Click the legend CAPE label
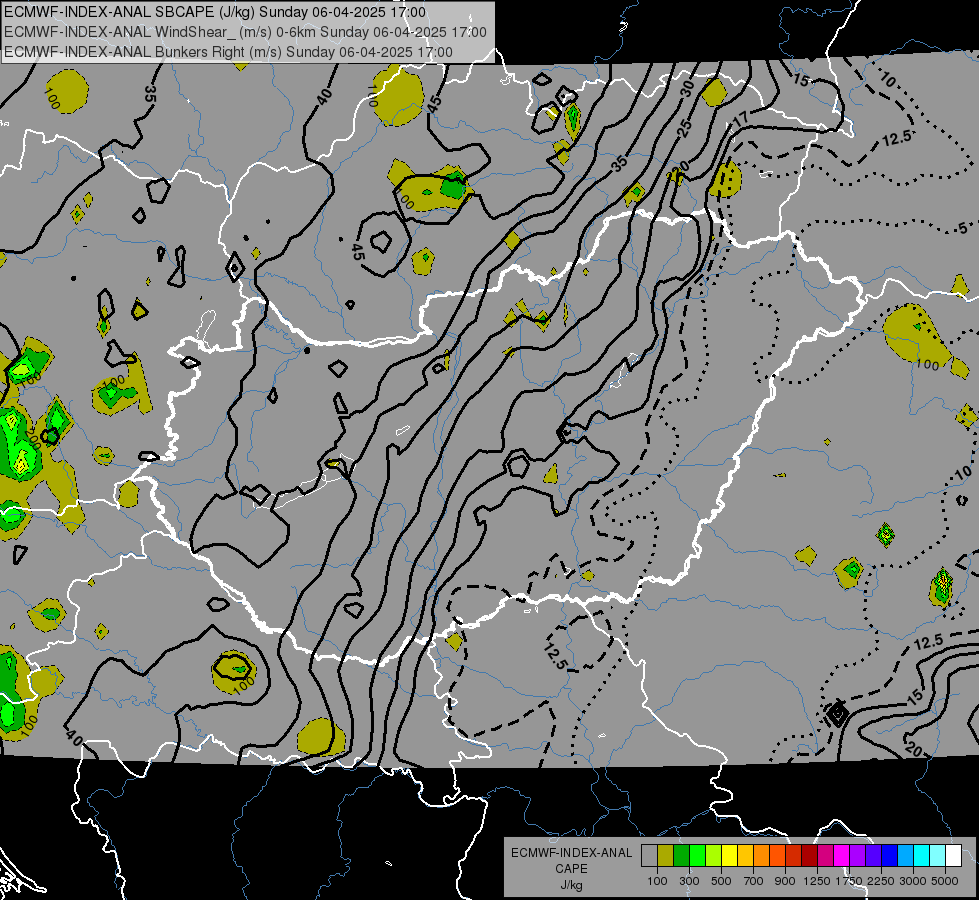The height and width of the screenshot is (900, 979). coord(571,869)
